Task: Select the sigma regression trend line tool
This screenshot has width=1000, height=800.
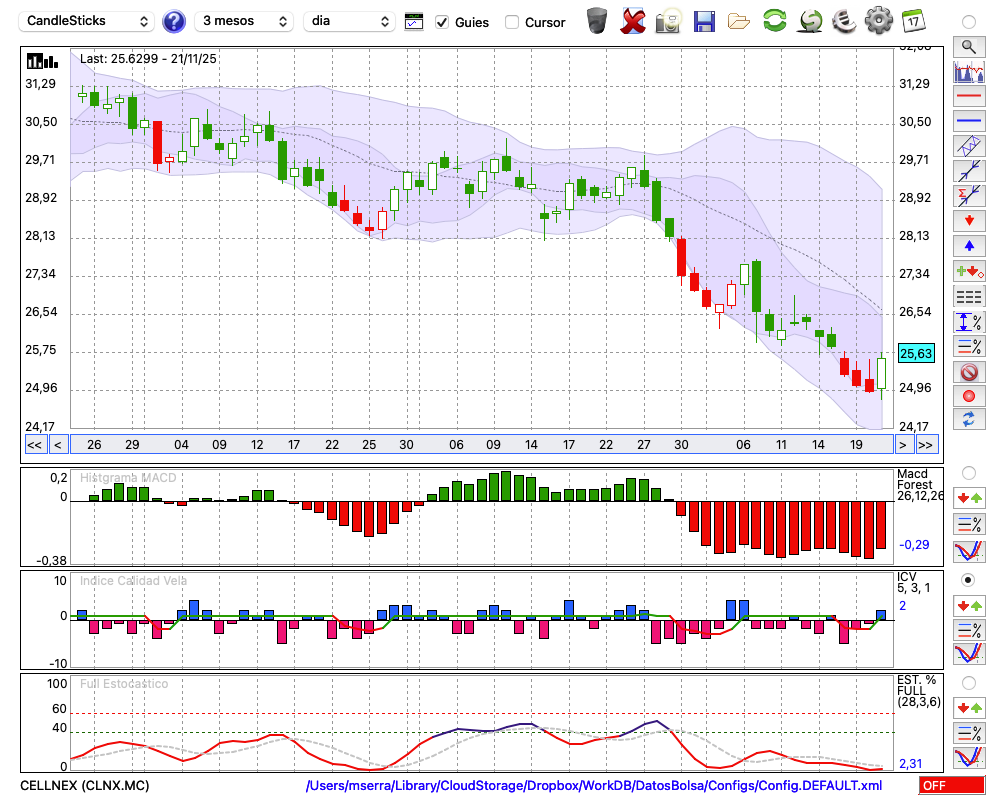Action: [x=969, y=195]
